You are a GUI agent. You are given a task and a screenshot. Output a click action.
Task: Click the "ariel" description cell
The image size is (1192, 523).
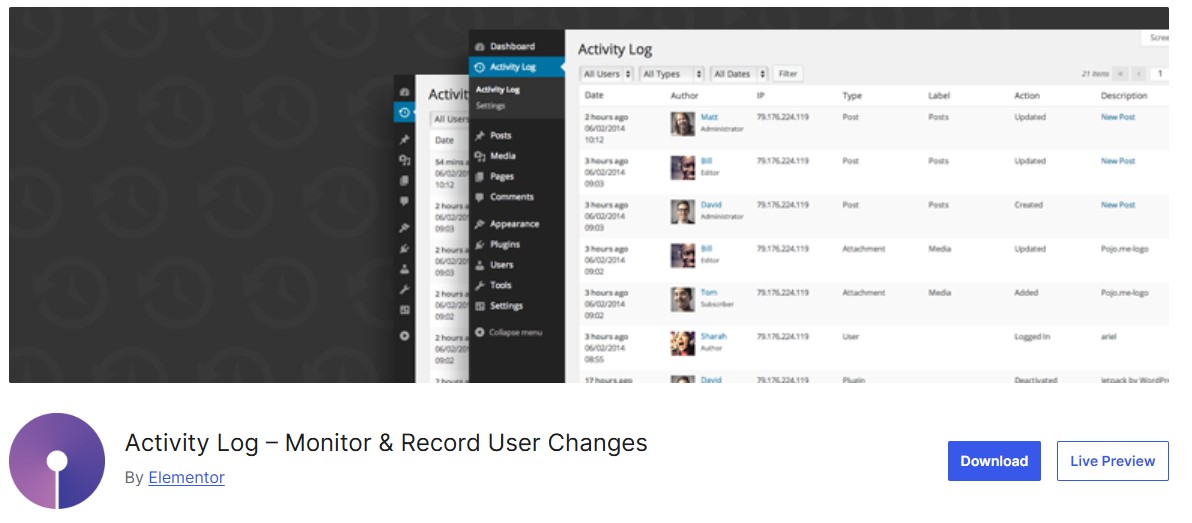coord(1108,337)
